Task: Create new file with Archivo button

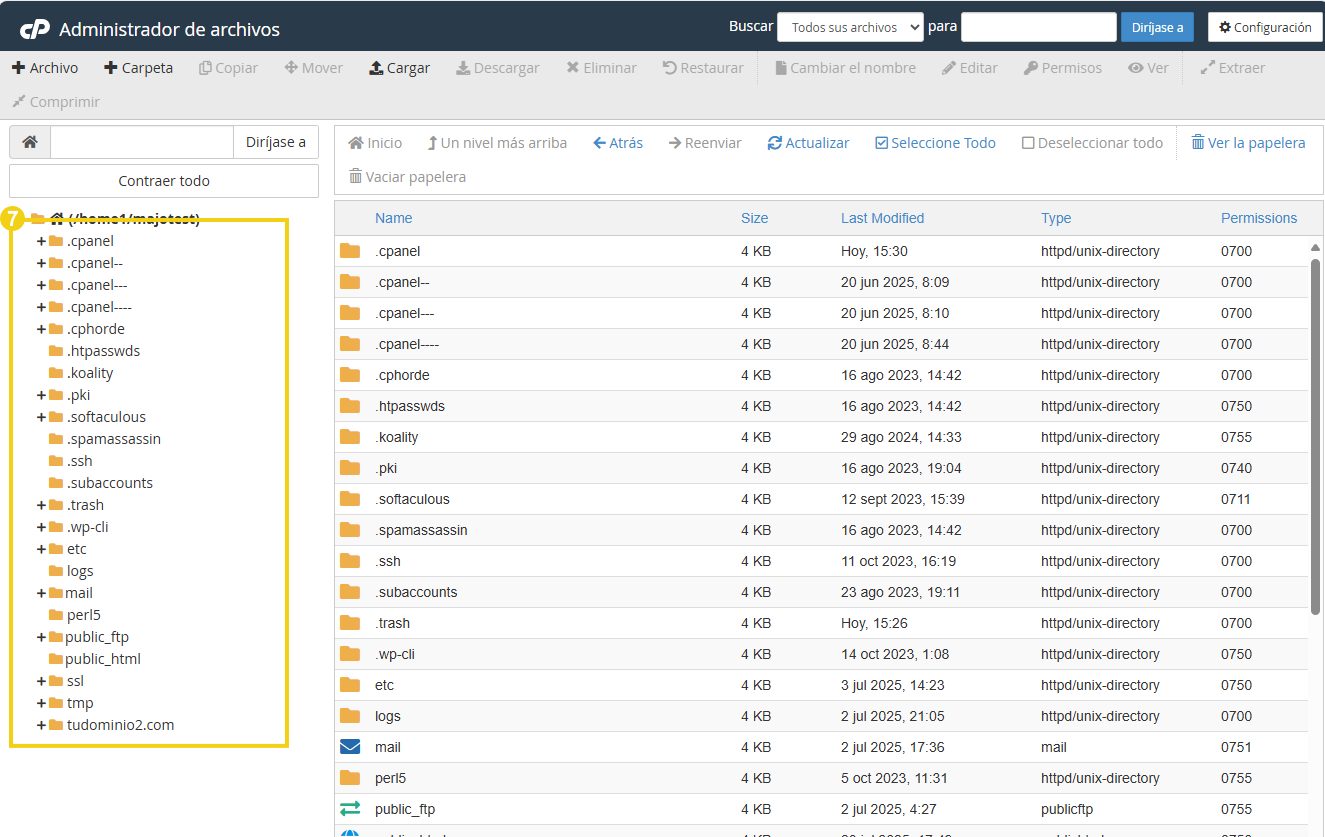Action: coord(45,68)
